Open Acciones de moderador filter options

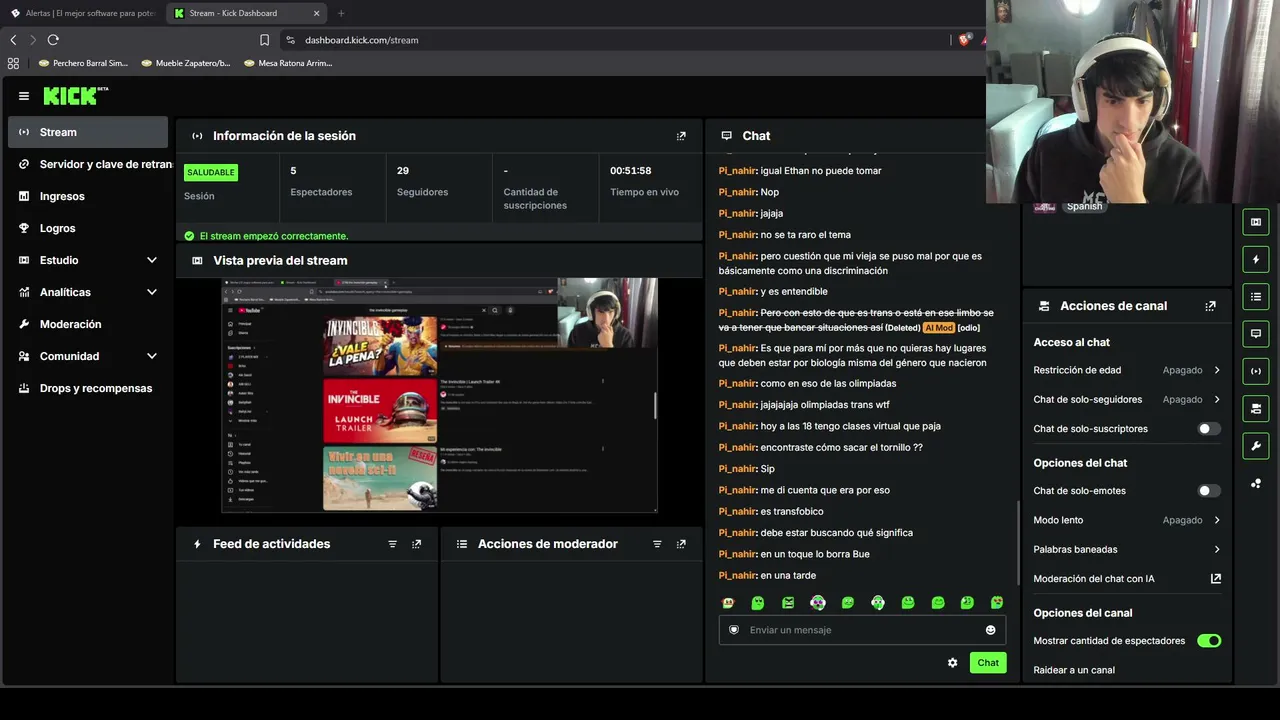click(x=657, y=544)
